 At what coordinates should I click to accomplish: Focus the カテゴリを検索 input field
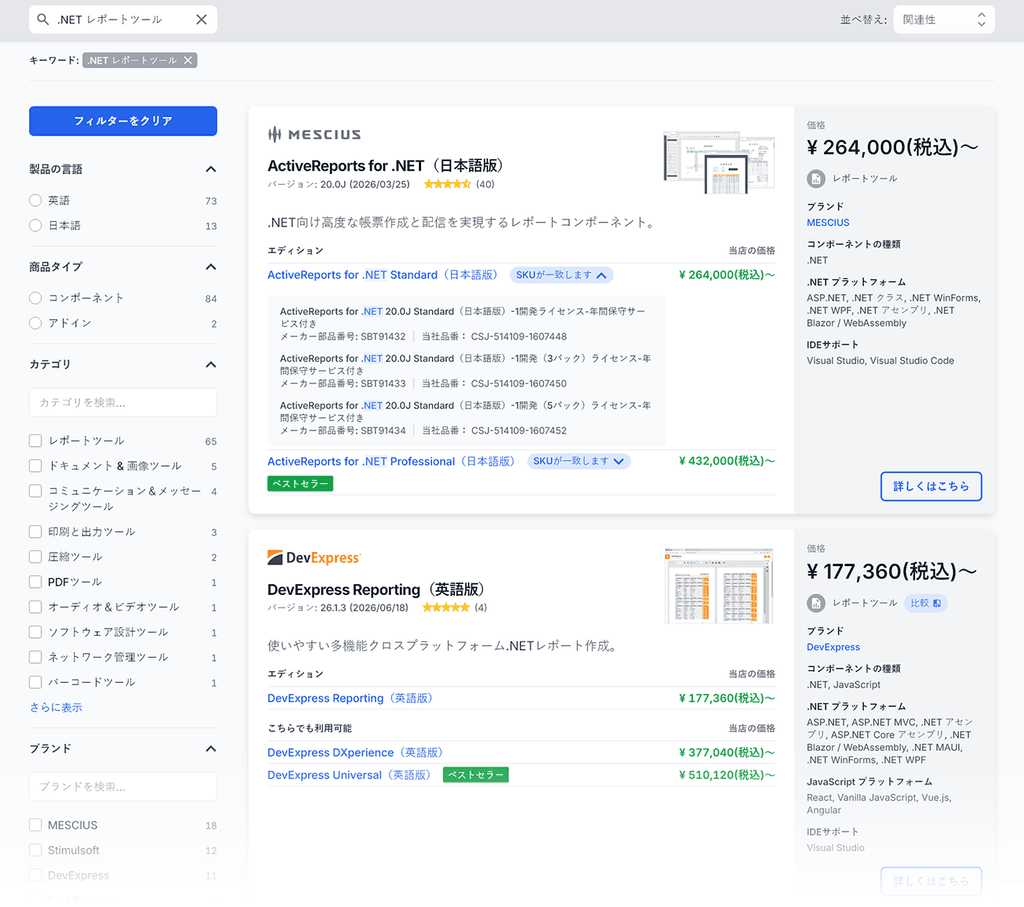tap(123, 402)
